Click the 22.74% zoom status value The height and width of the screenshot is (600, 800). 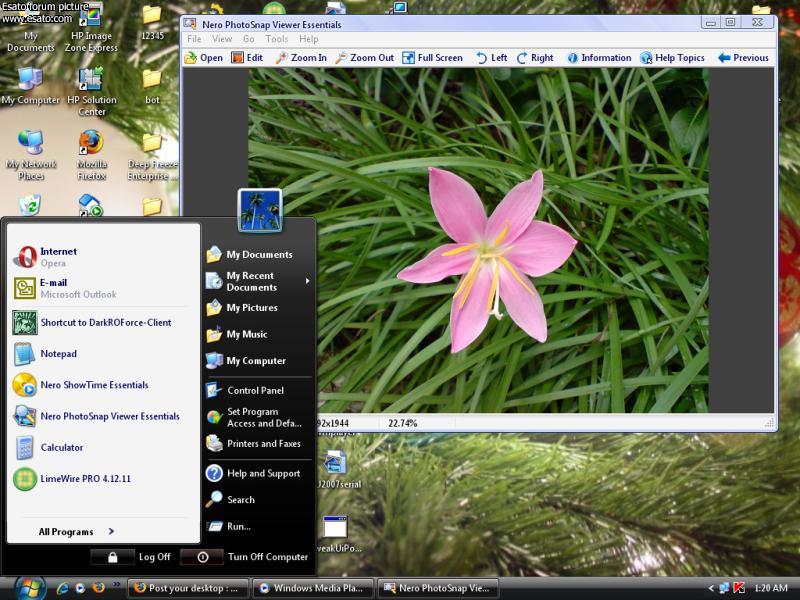403,423
